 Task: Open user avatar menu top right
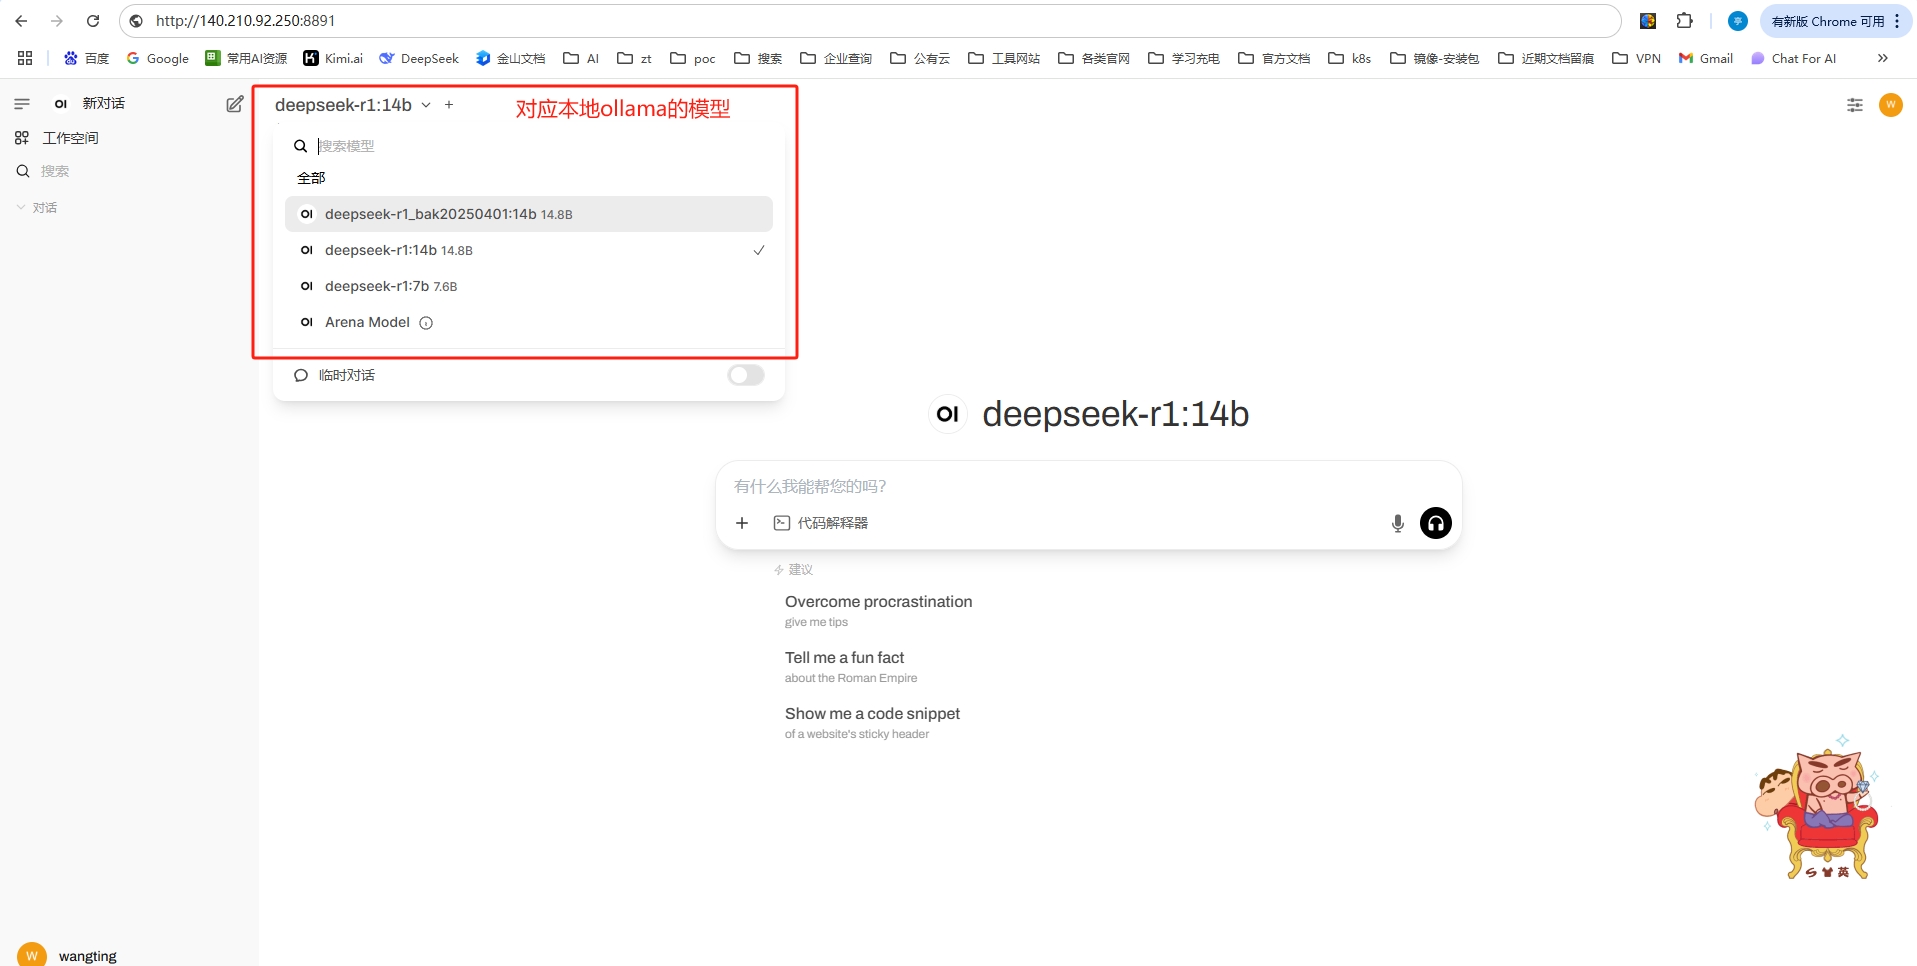(1891, 105)
